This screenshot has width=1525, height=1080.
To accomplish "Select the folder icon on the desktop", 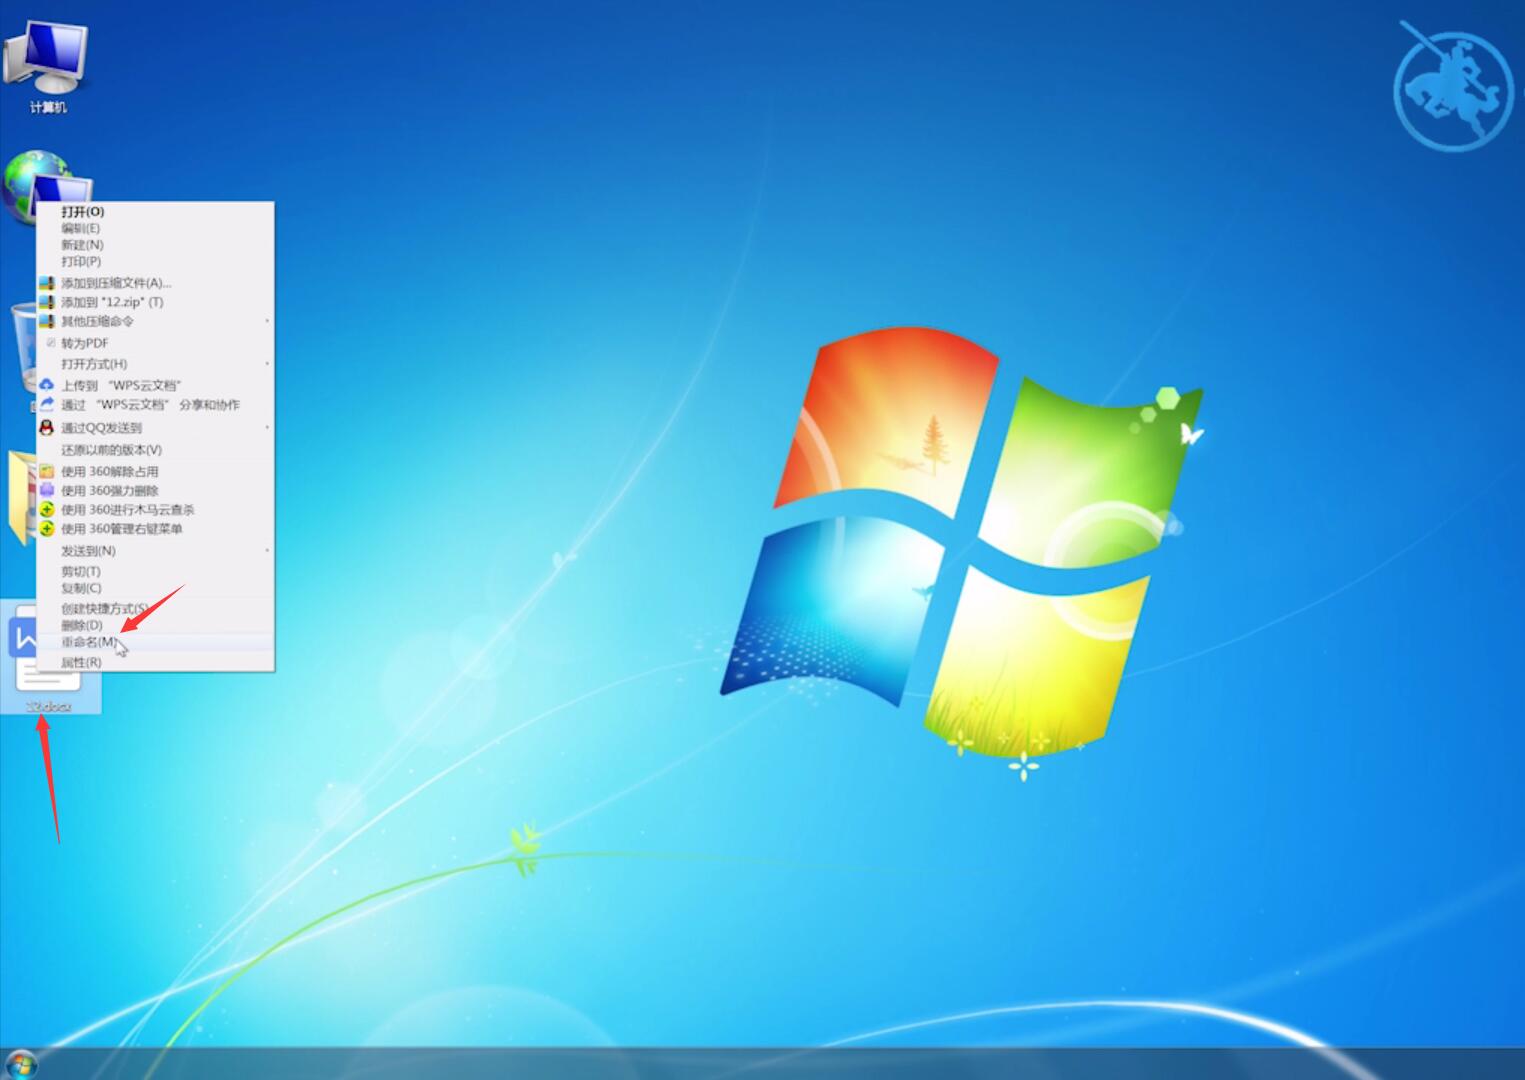I will (22, 497).
